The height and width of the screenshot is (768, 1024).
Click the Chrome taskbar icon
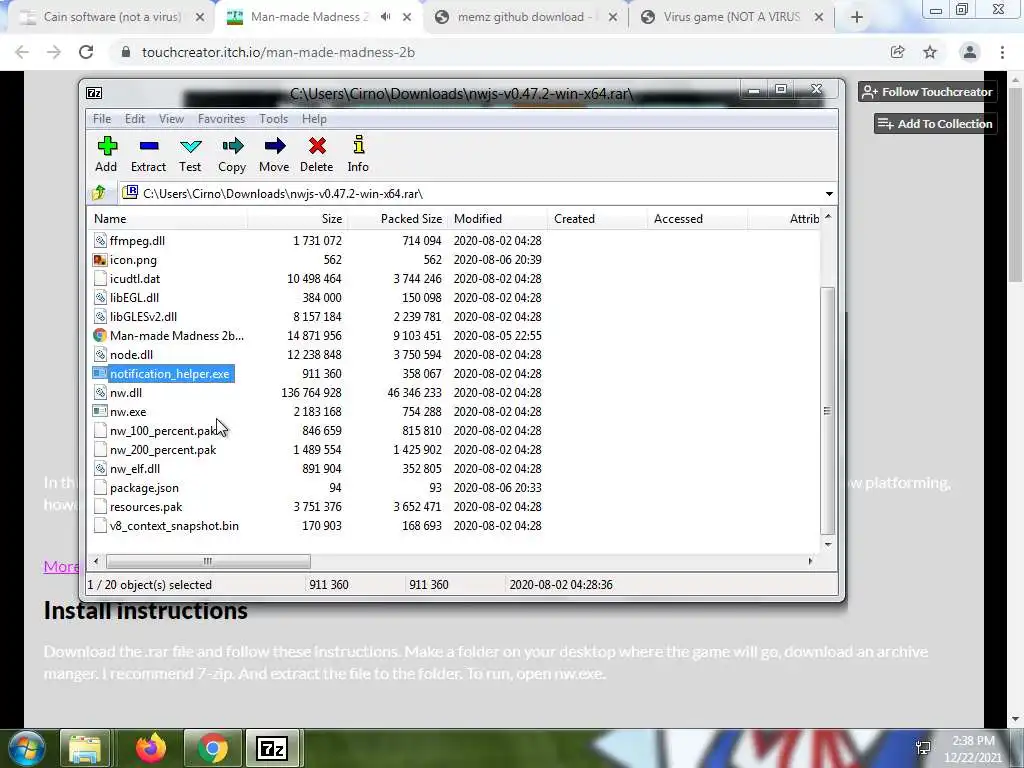coord(212,748)
